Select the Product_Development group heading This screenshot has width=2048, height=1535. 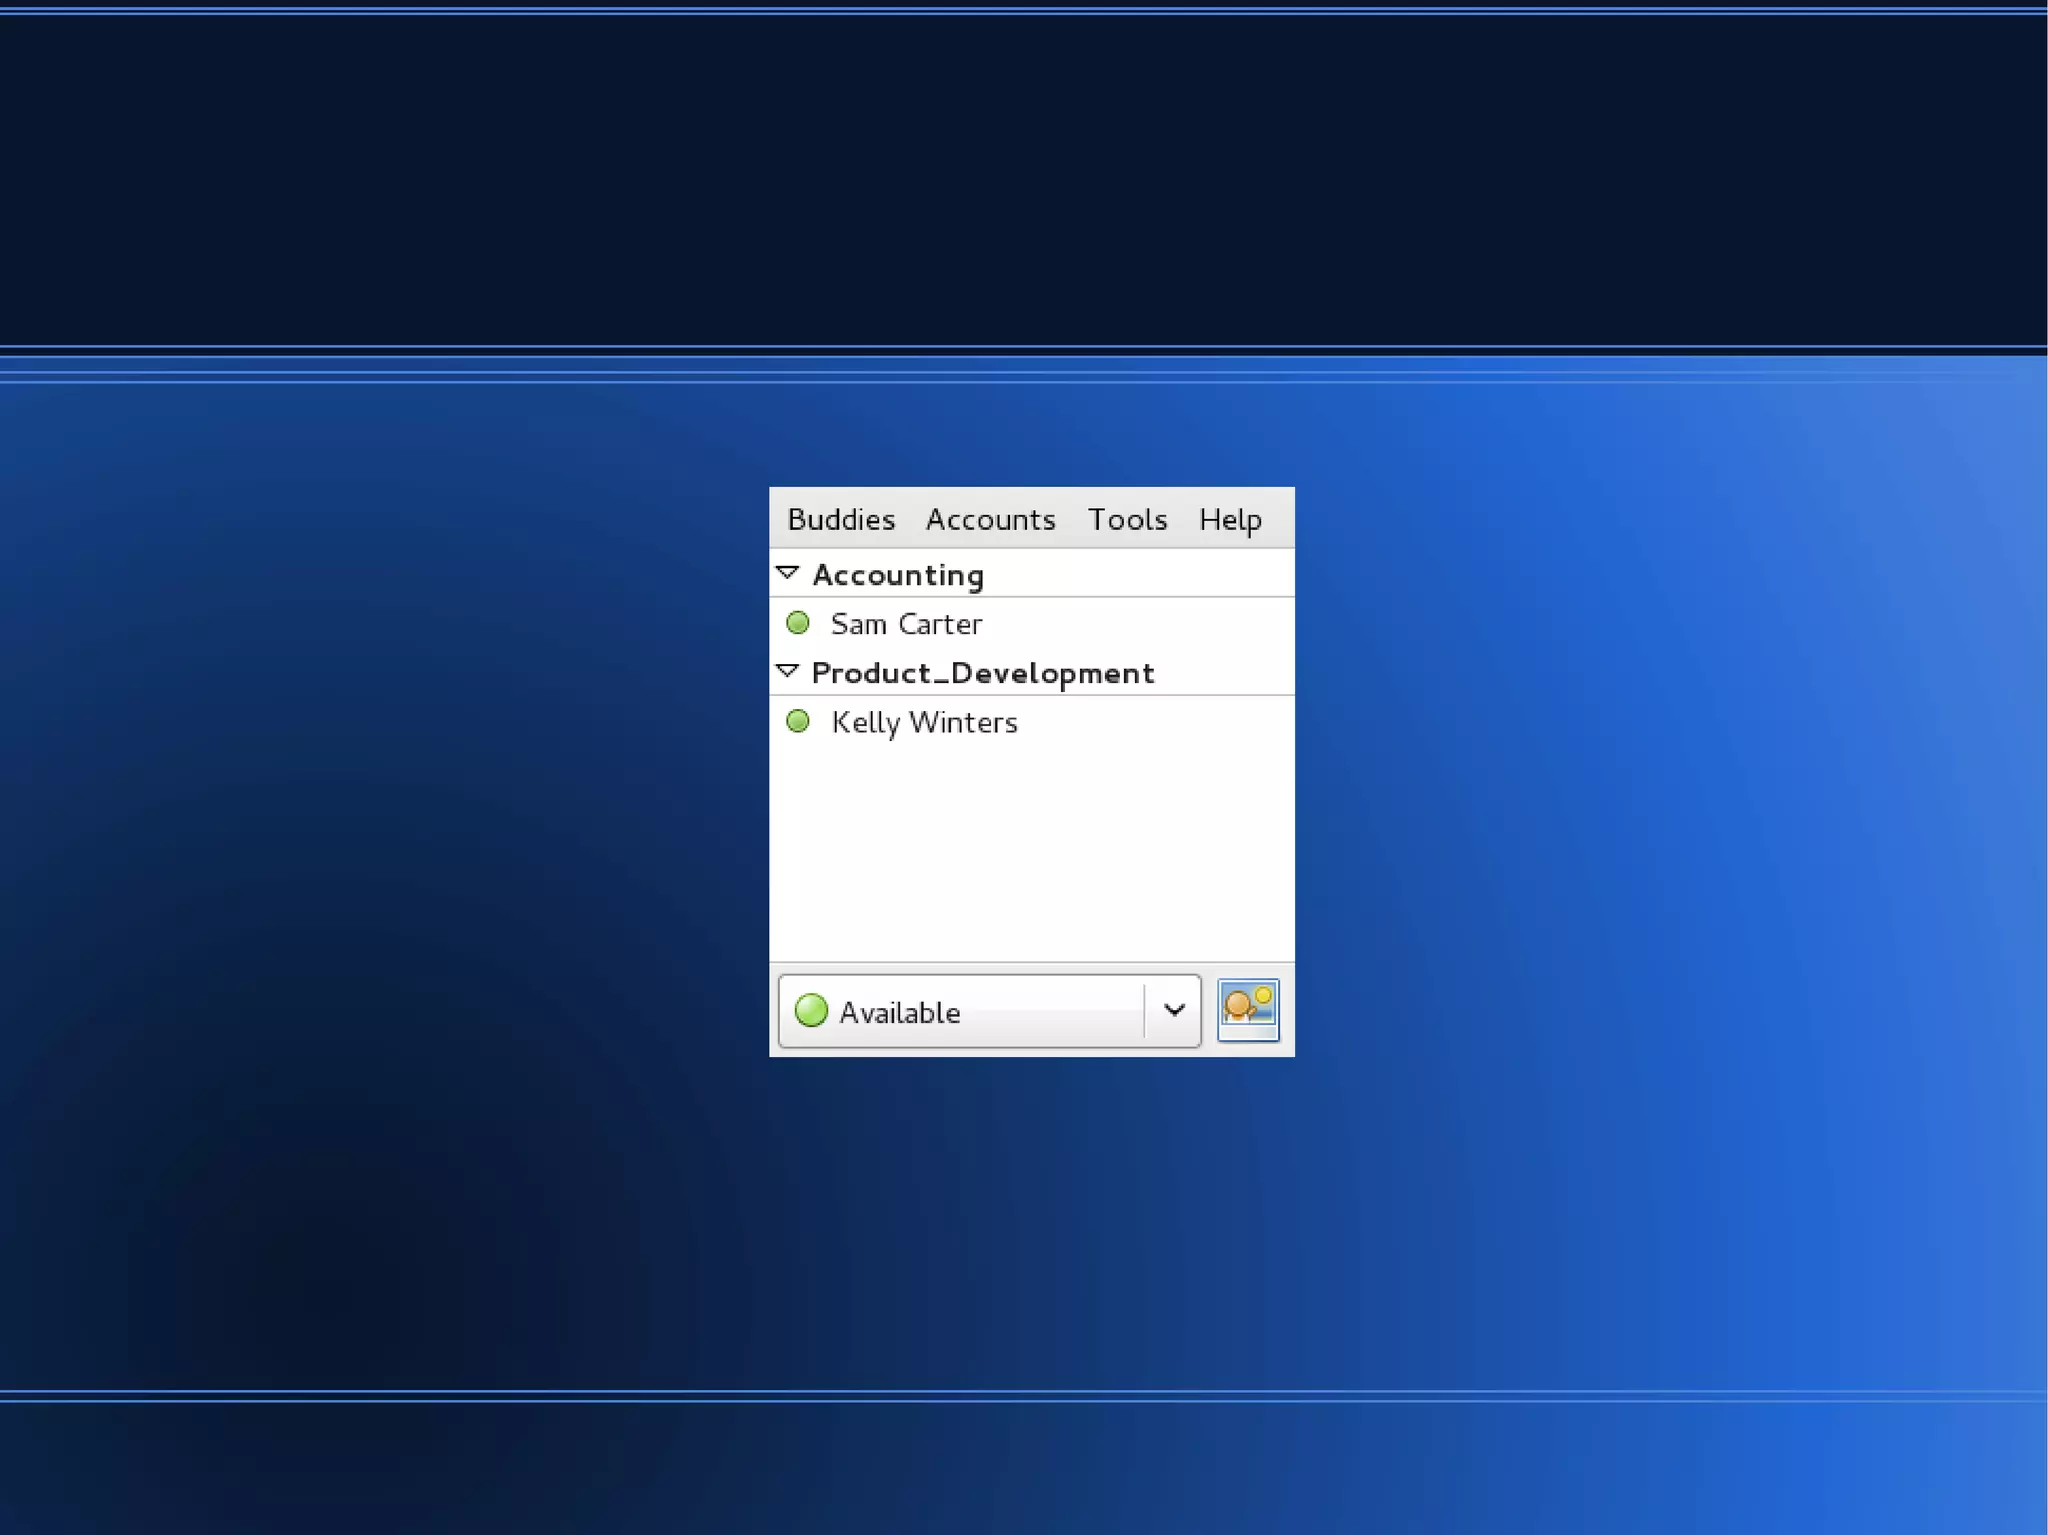click(x=982, y=673)
